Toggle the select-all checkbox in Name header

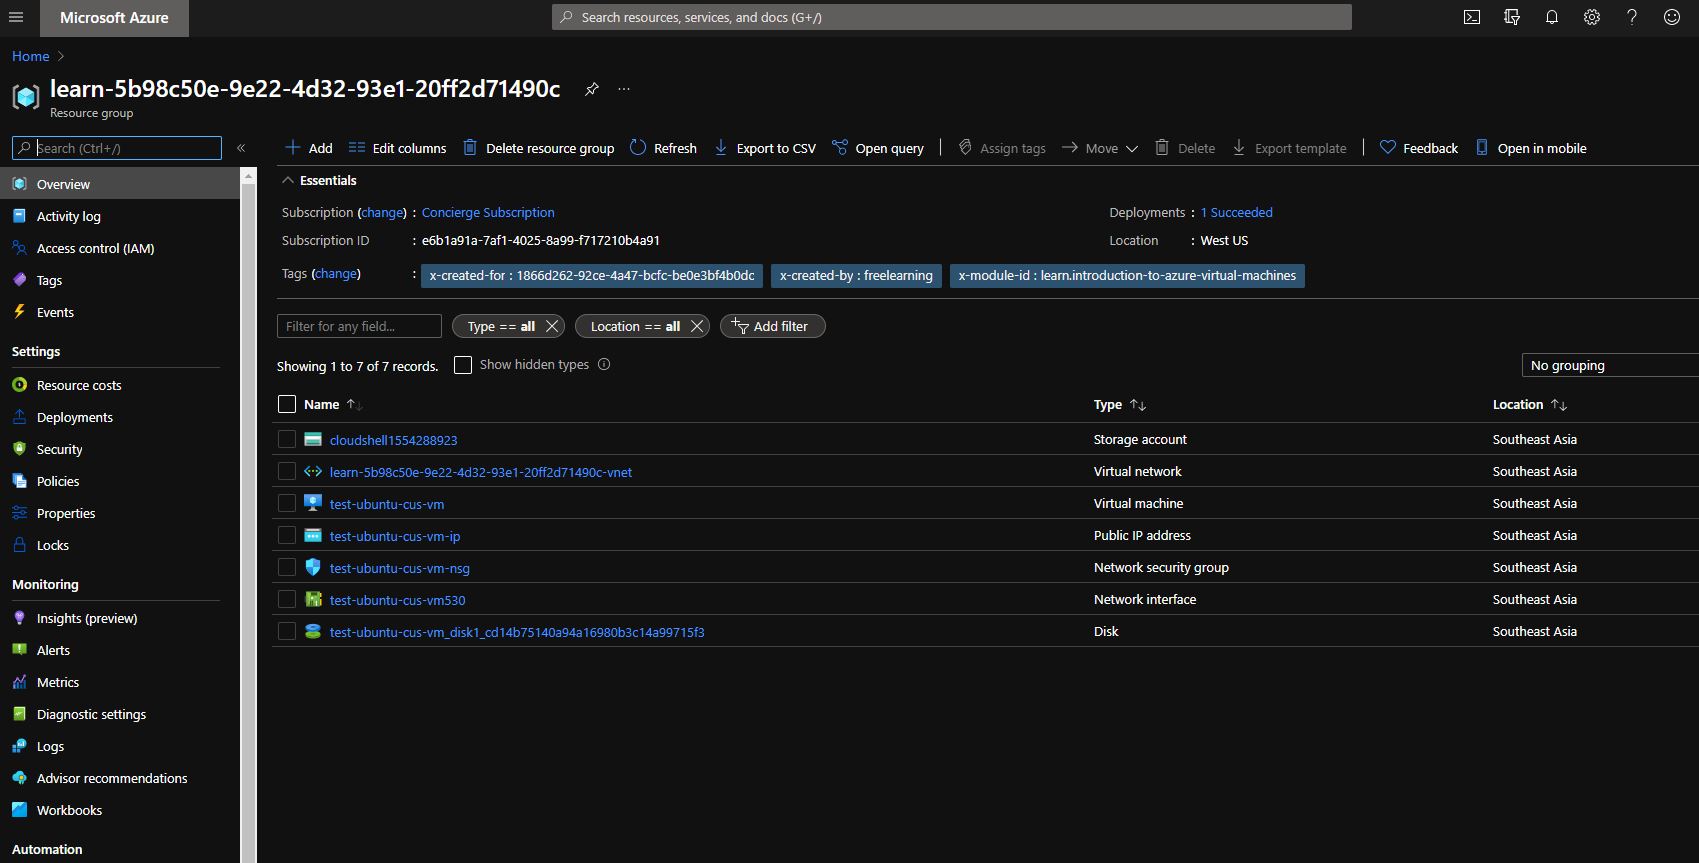[x=287, y=404]
